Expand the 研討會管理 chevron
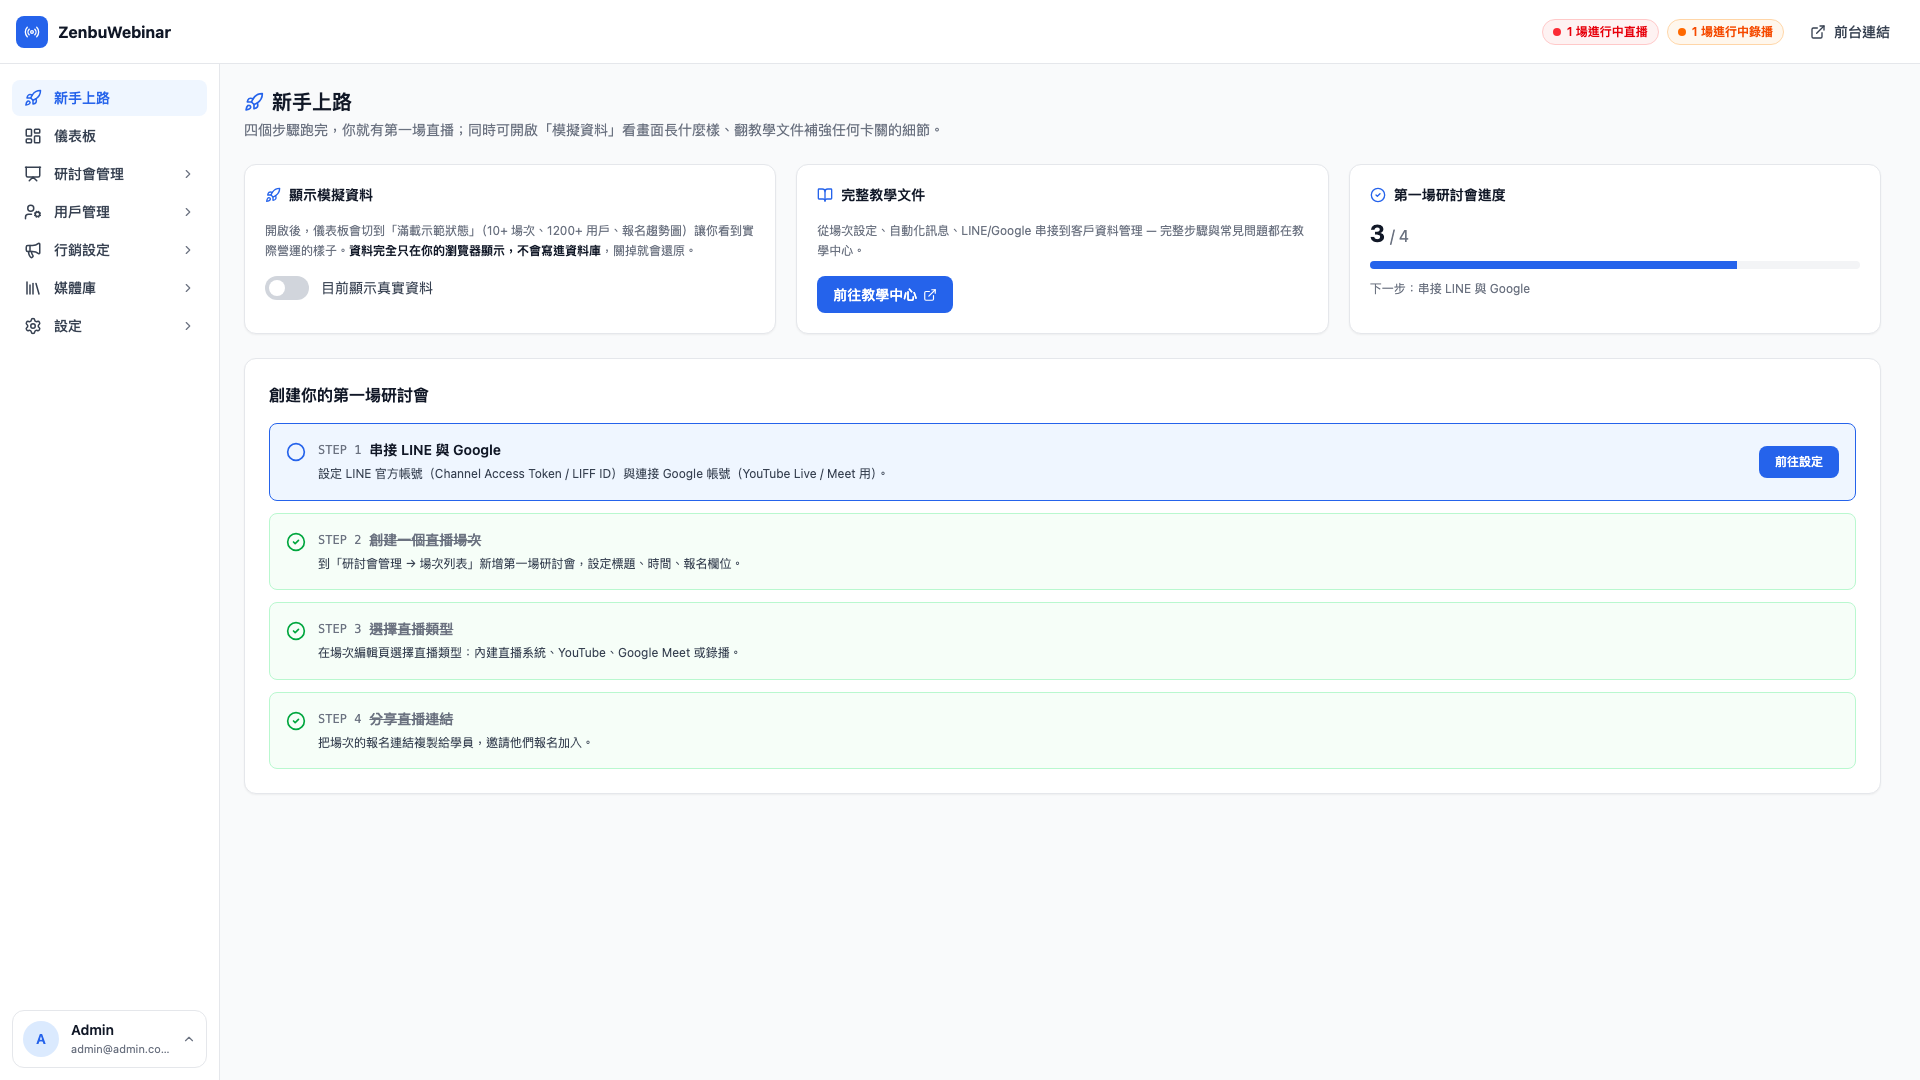Image resolution: width=1920 pixels, height=1080 pixels. tap(188, 174)
